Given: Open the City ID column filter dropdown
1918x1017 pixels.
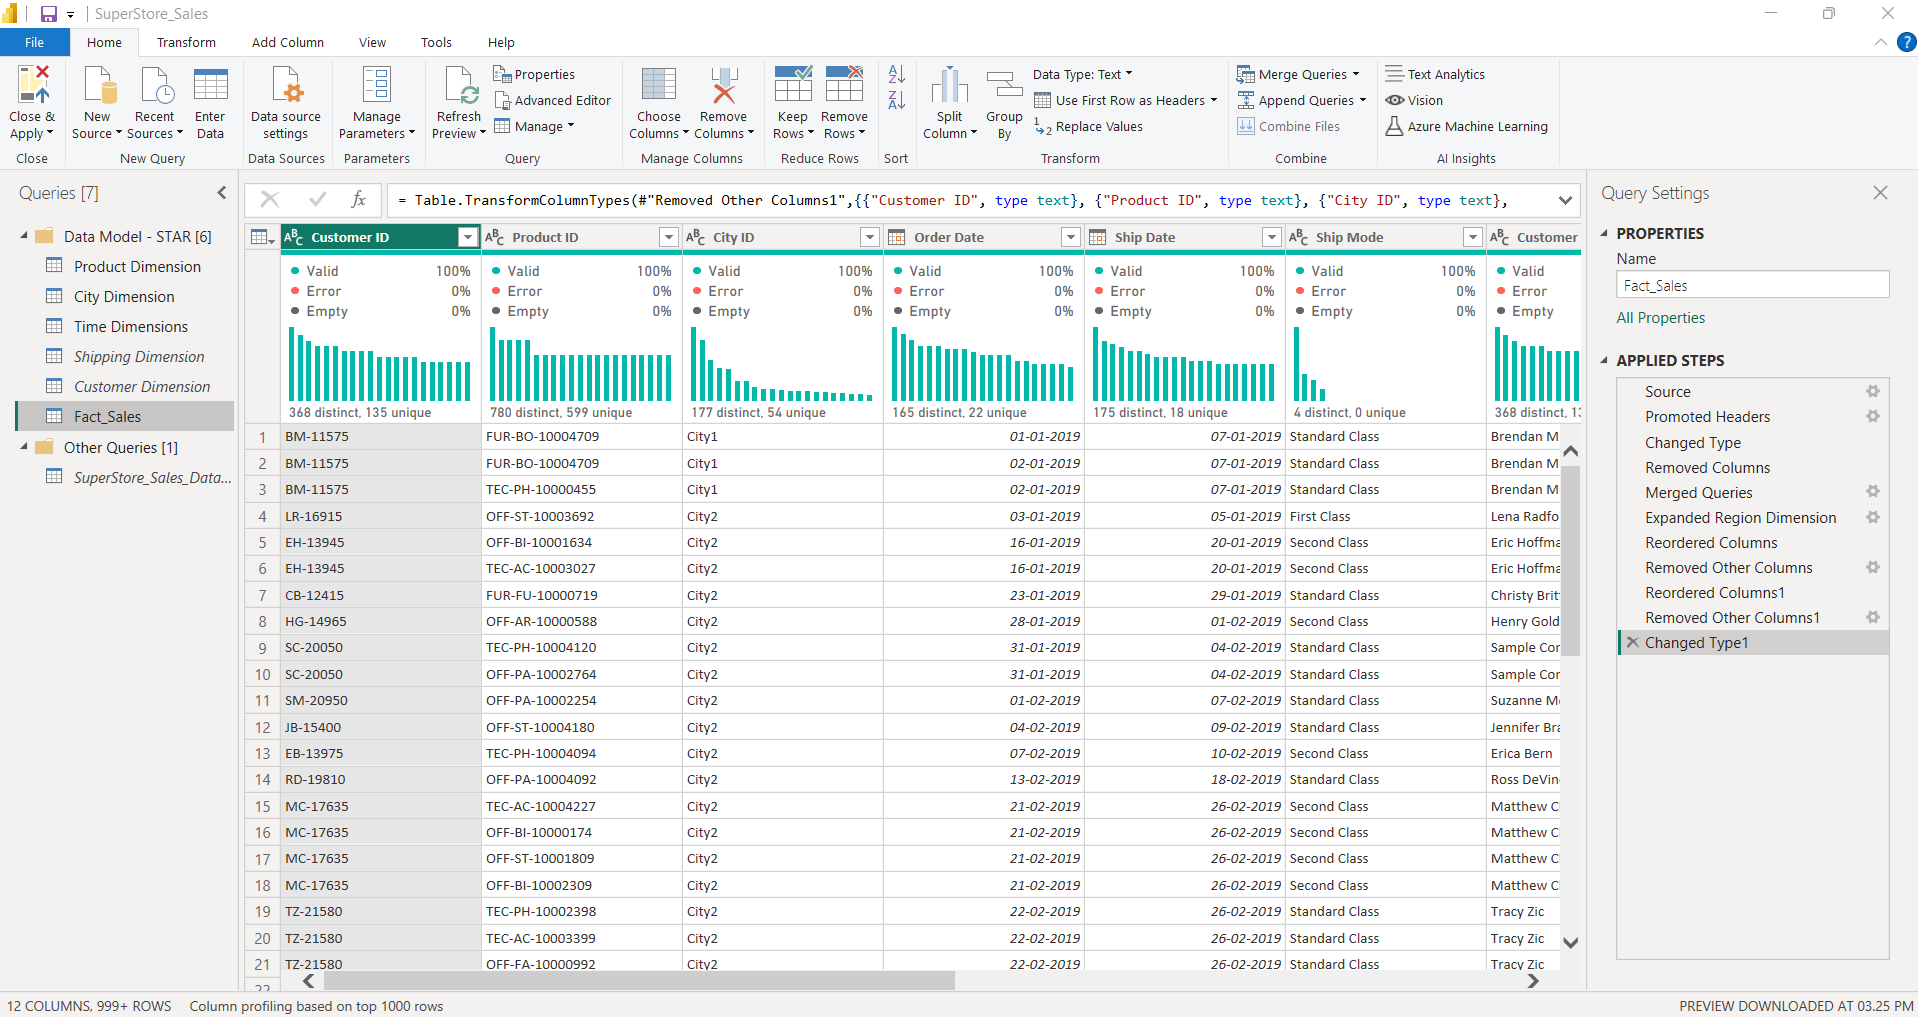Looking at the screenshot, I should tap(869, 237).
